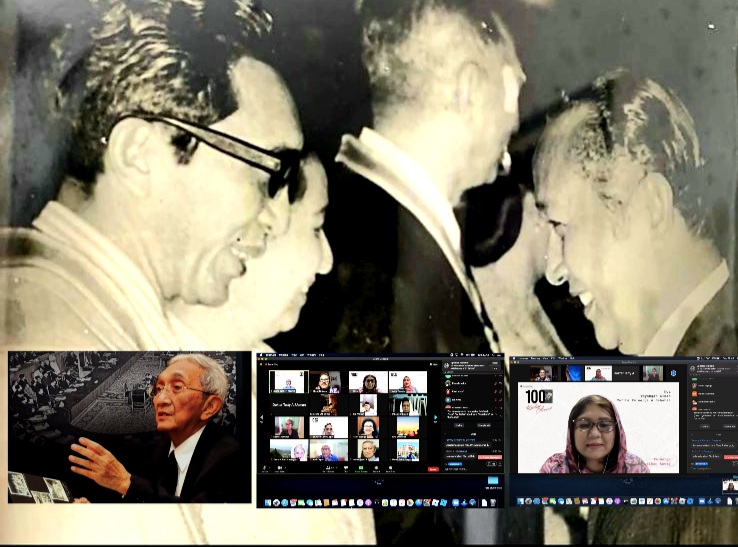Open Participants from gallery window toolbar
The image size is (738, 547).
[x=329, y=467]
